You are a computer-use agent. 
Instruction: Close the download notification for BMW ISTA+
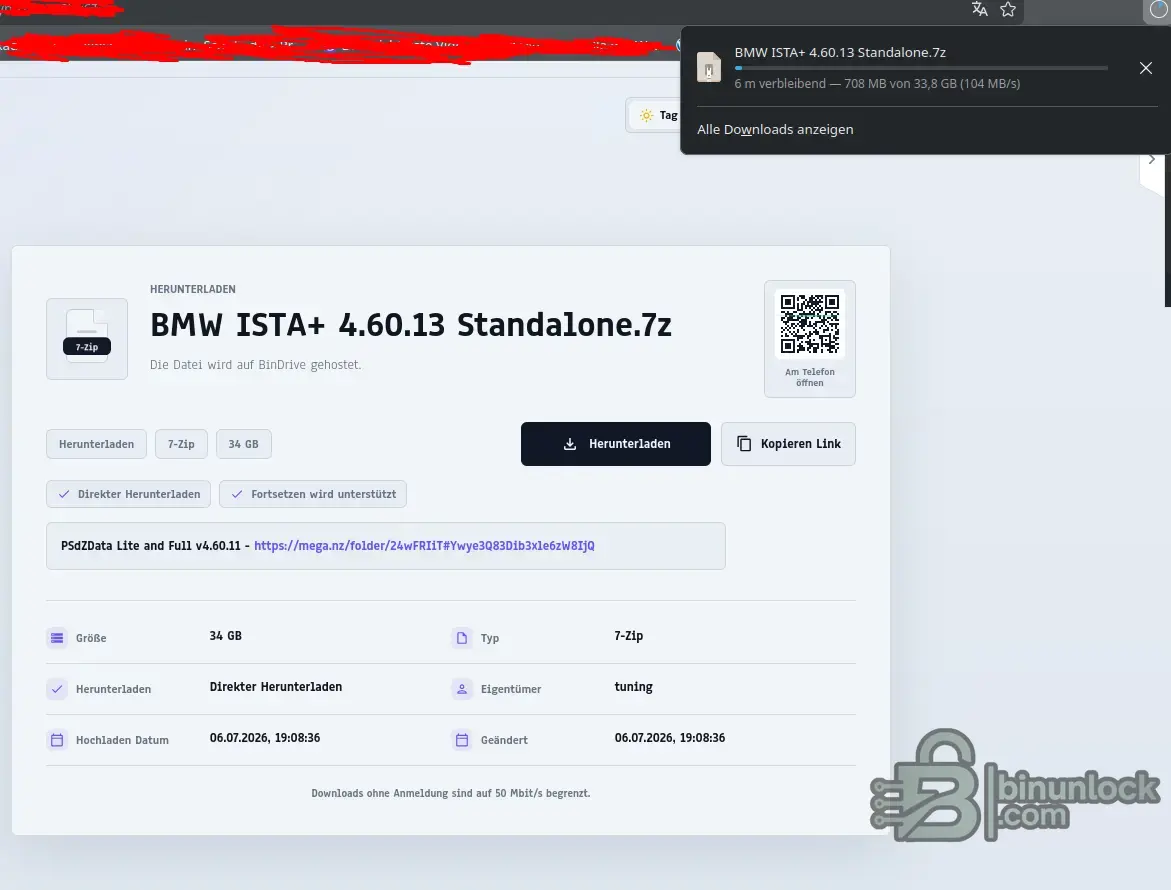1146,68
